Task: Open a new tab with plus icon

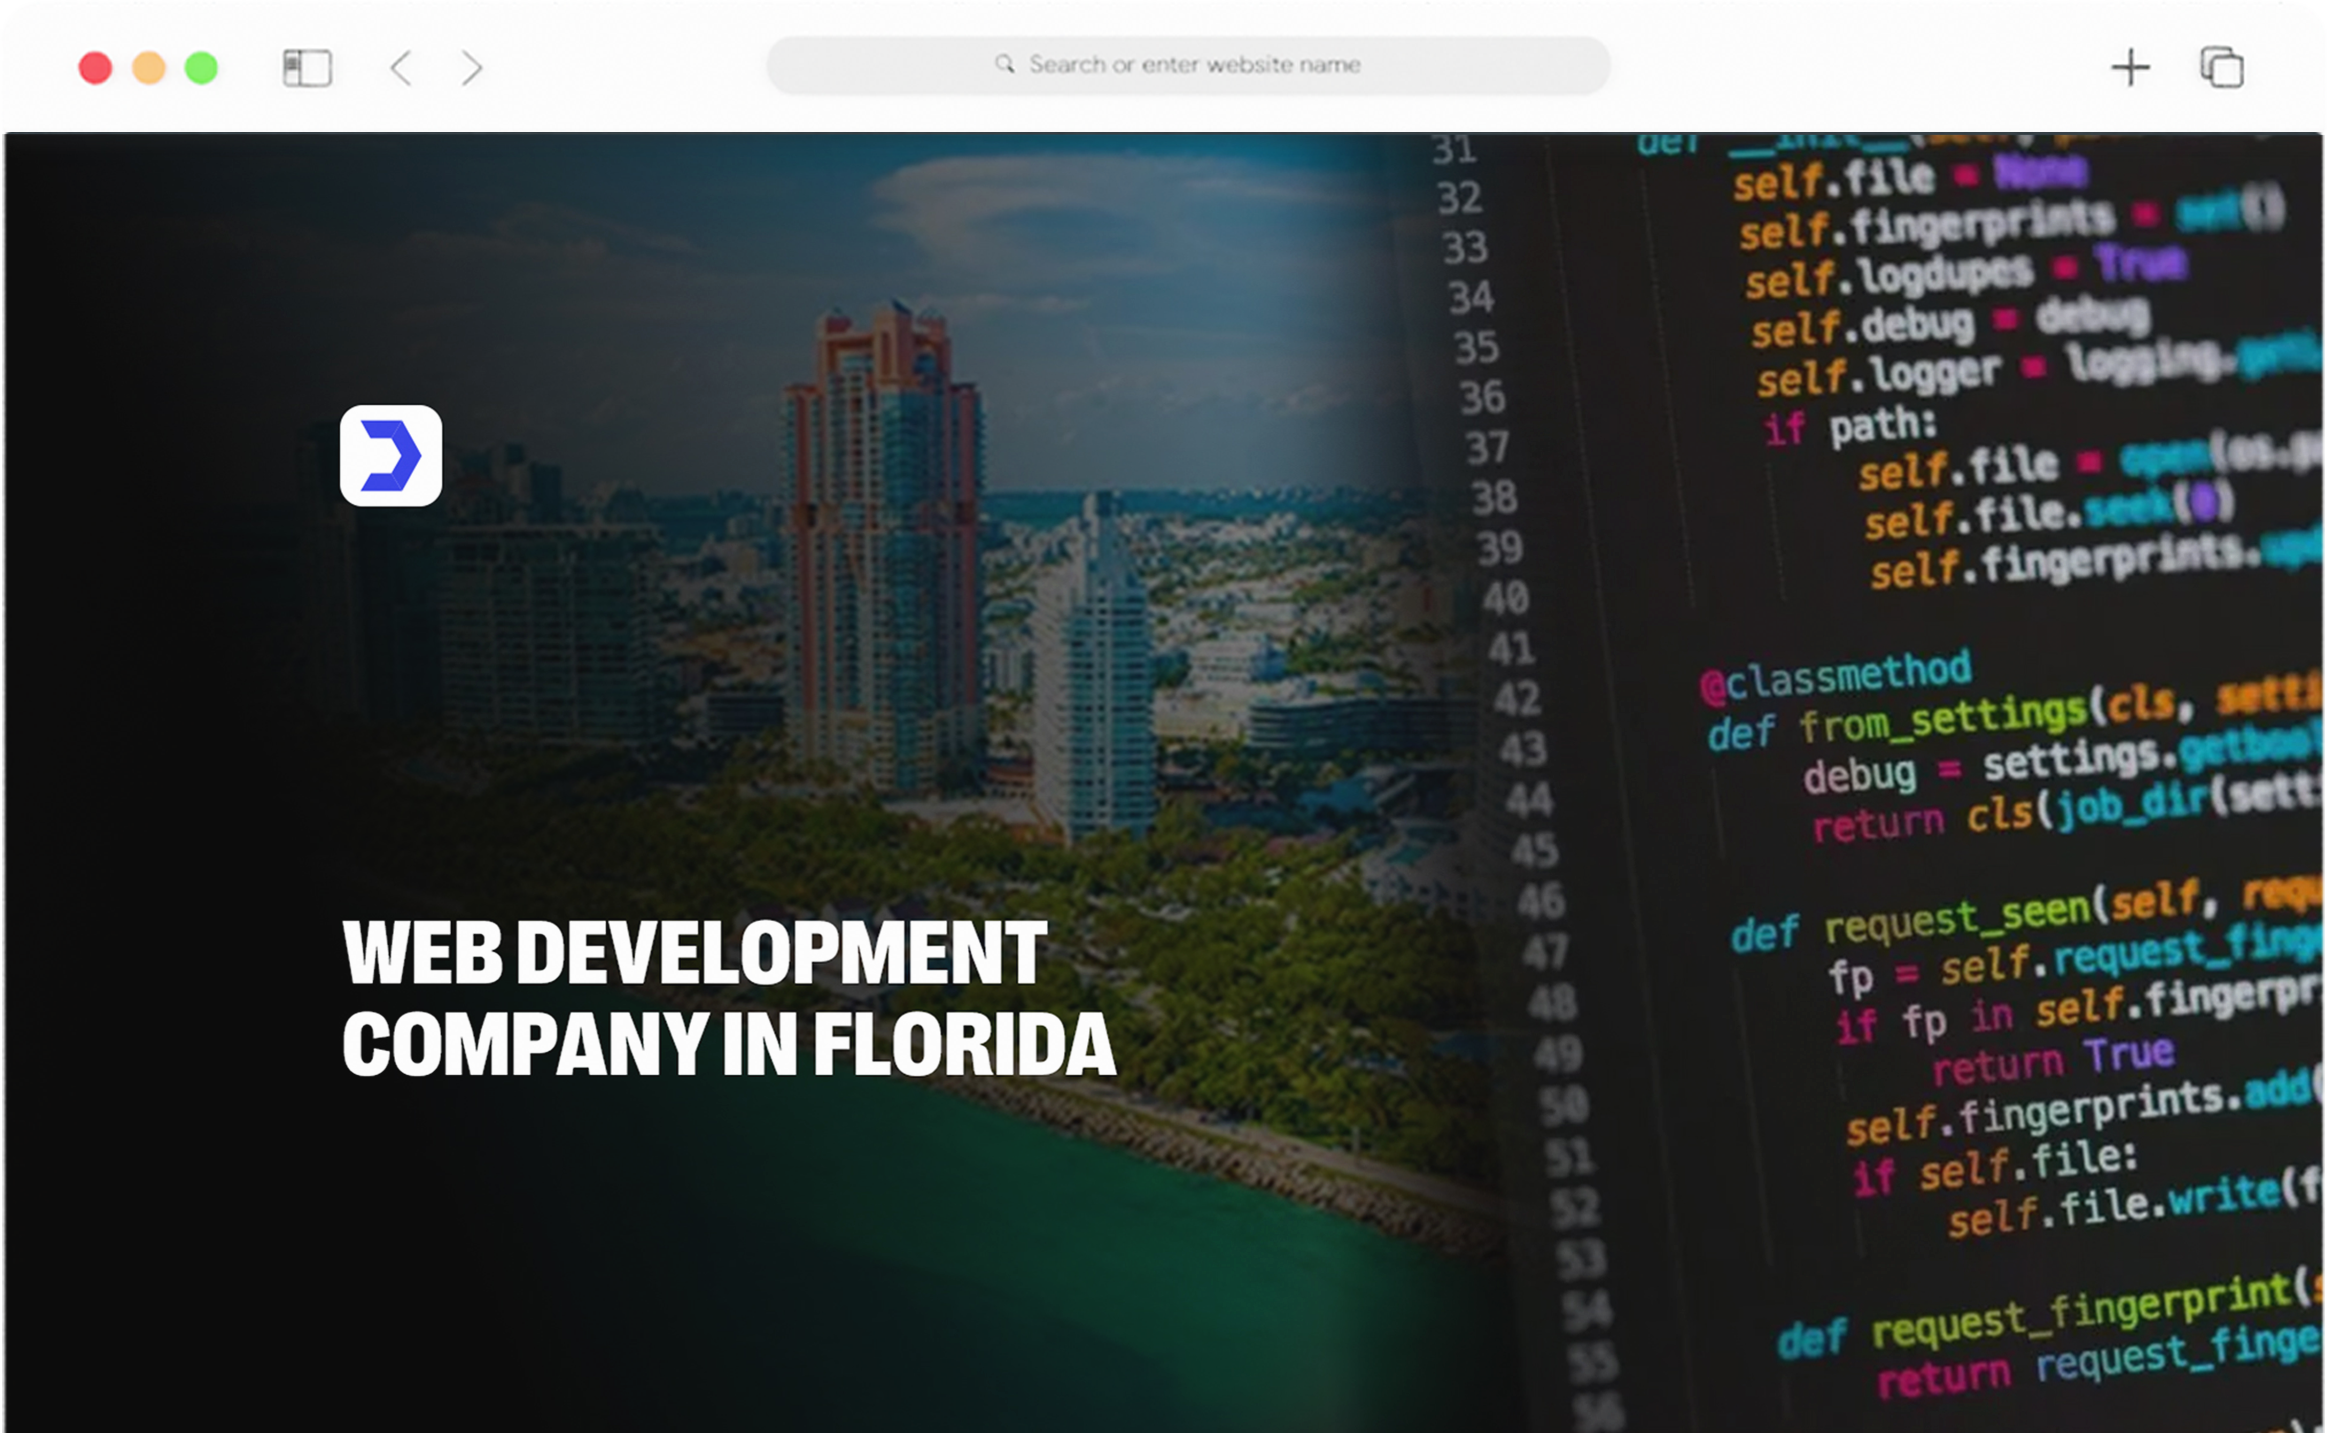Action: pos(2130,68)
